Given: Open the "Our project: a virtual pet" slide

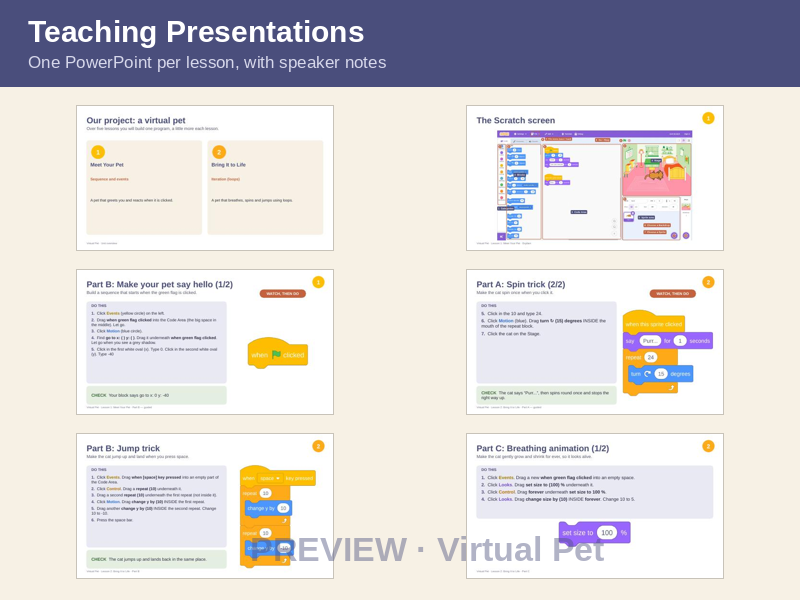Looking at the screenshot, I should pyautogui.click(x=205, y=178).
